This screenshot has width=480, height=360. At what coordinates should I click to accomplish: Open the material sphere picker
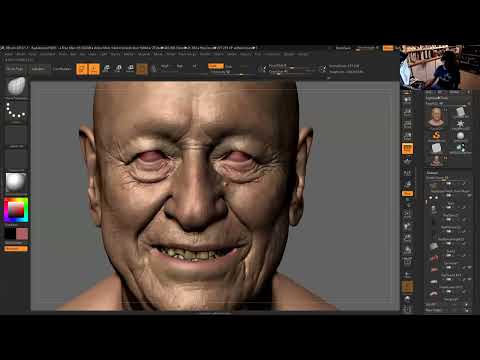16,183
